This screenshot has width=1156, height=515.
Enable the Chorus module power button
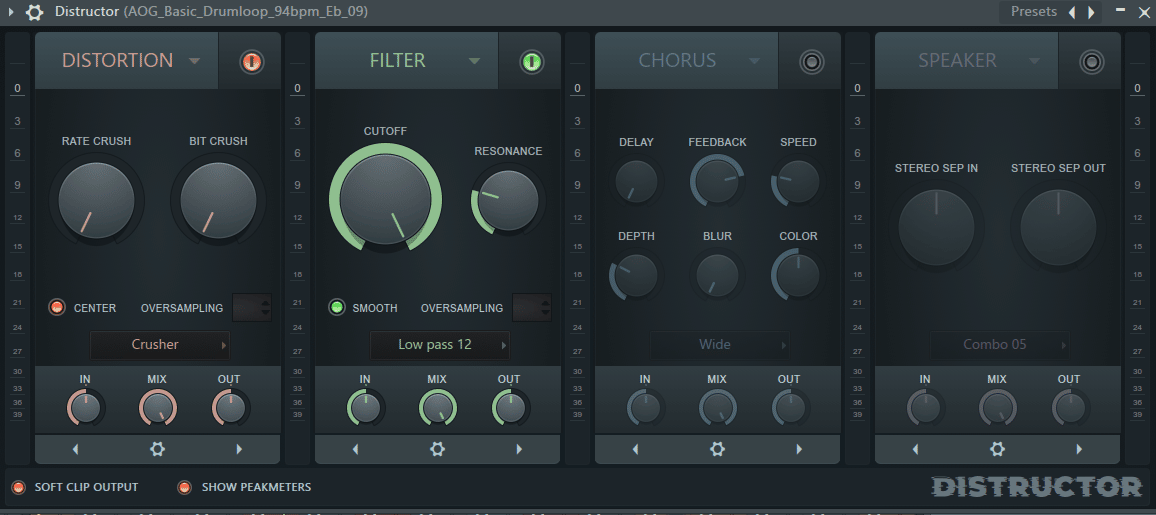tap(812, 62)
